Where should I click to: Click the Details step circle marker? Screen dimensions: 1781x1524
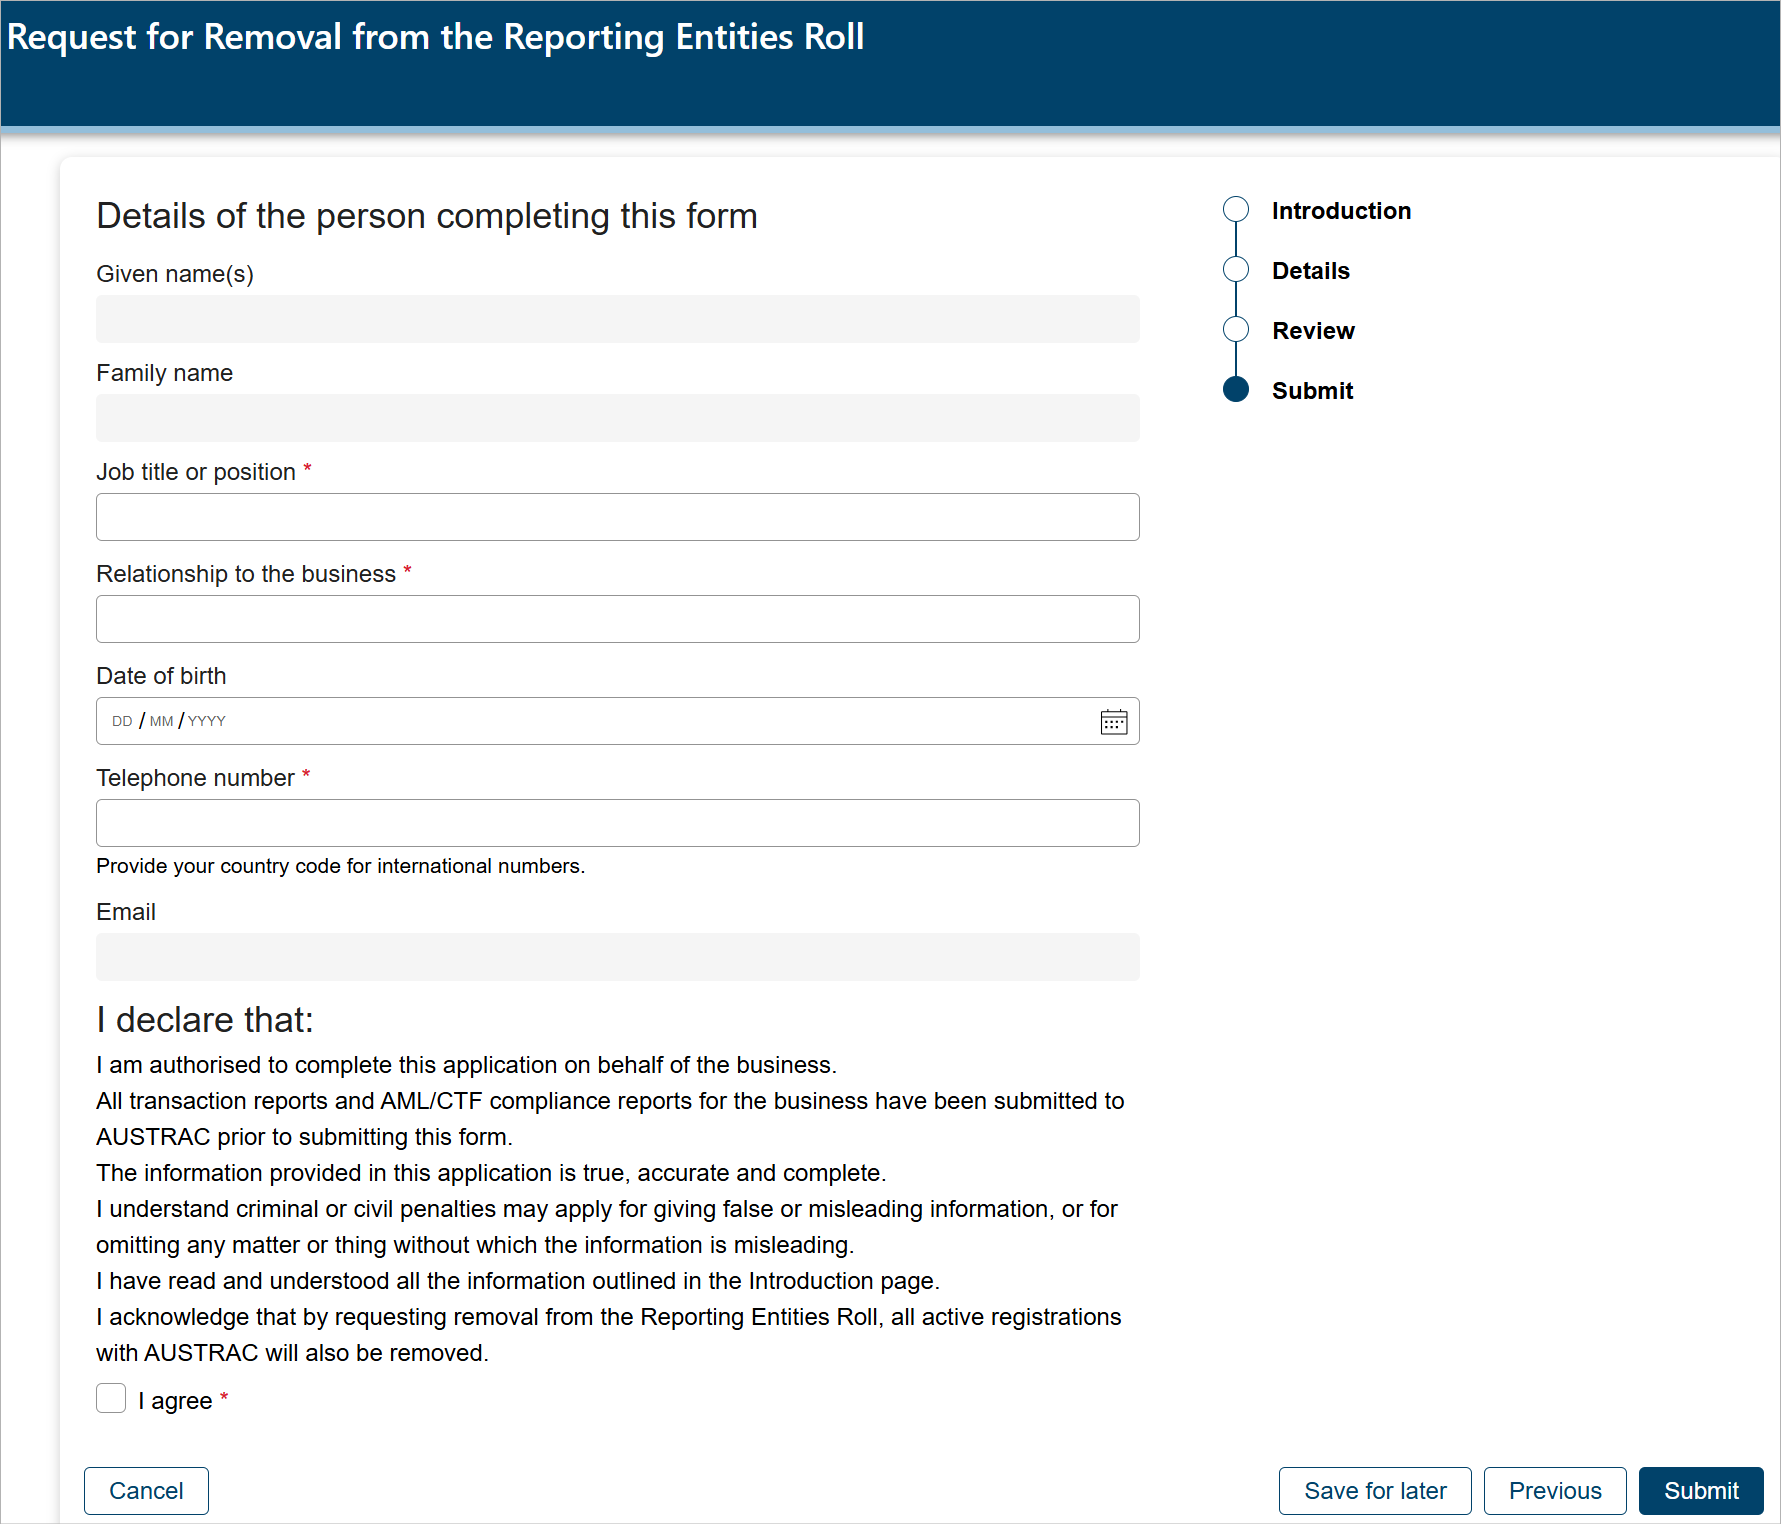click(1236, 270)
